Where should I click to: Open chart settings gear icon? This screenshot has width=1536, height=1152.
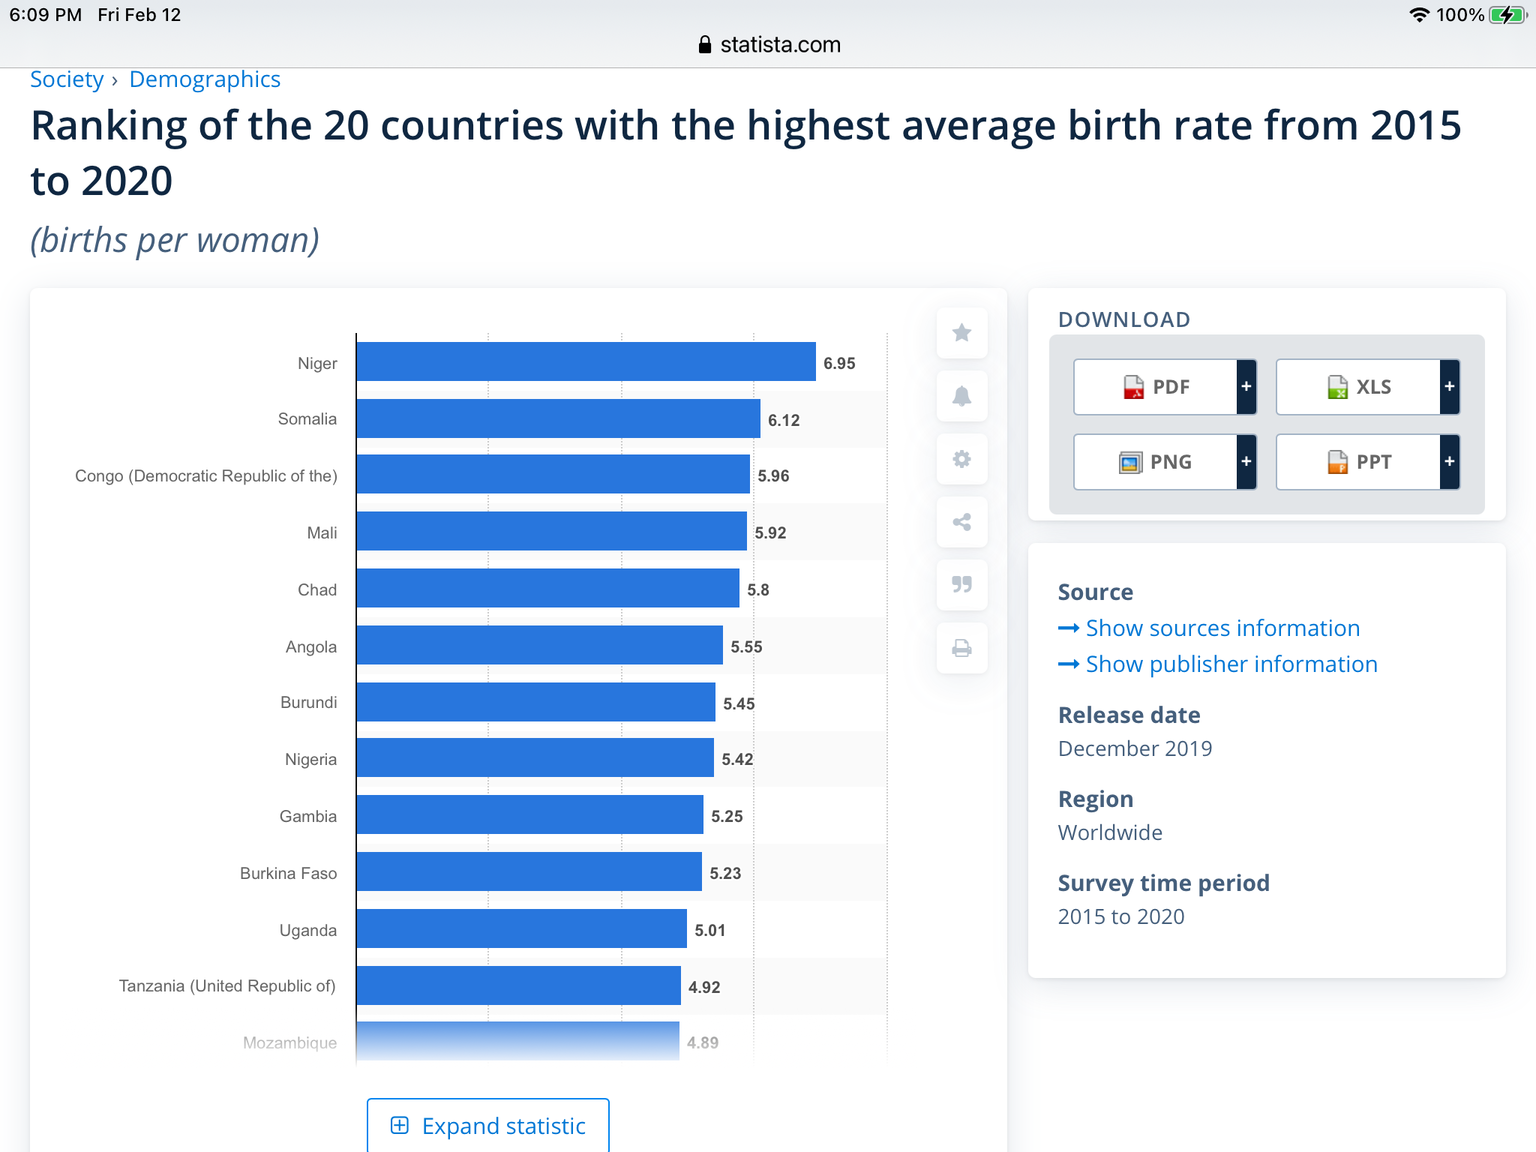point(962,459)
